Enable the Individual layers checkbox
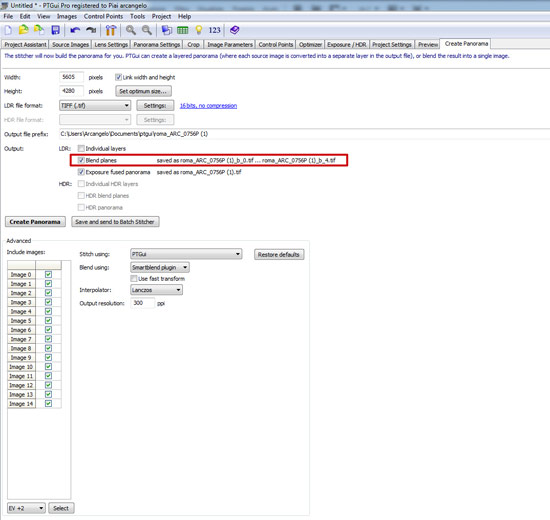Image resolution: width=550 pixels, height=520 pixels. (x=81, y=148)
